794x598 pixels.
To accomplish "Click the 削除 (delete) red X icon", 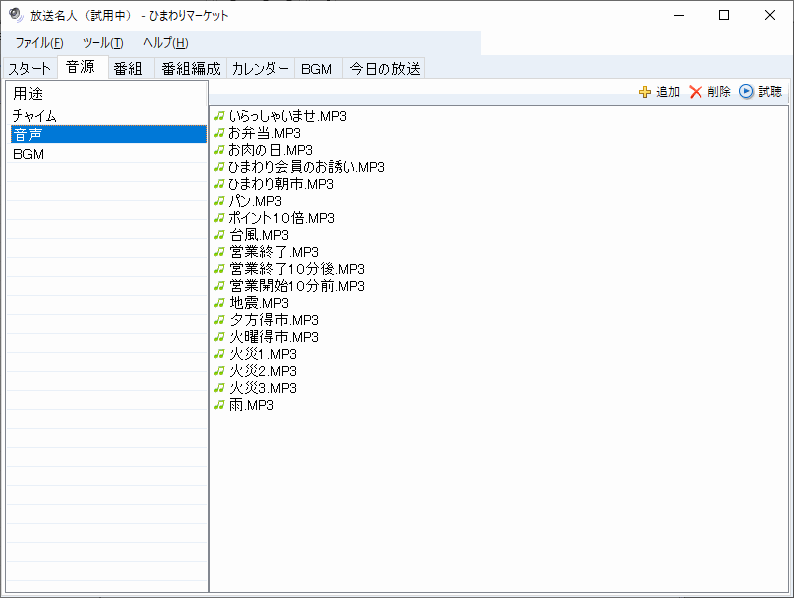I will 696,92.
